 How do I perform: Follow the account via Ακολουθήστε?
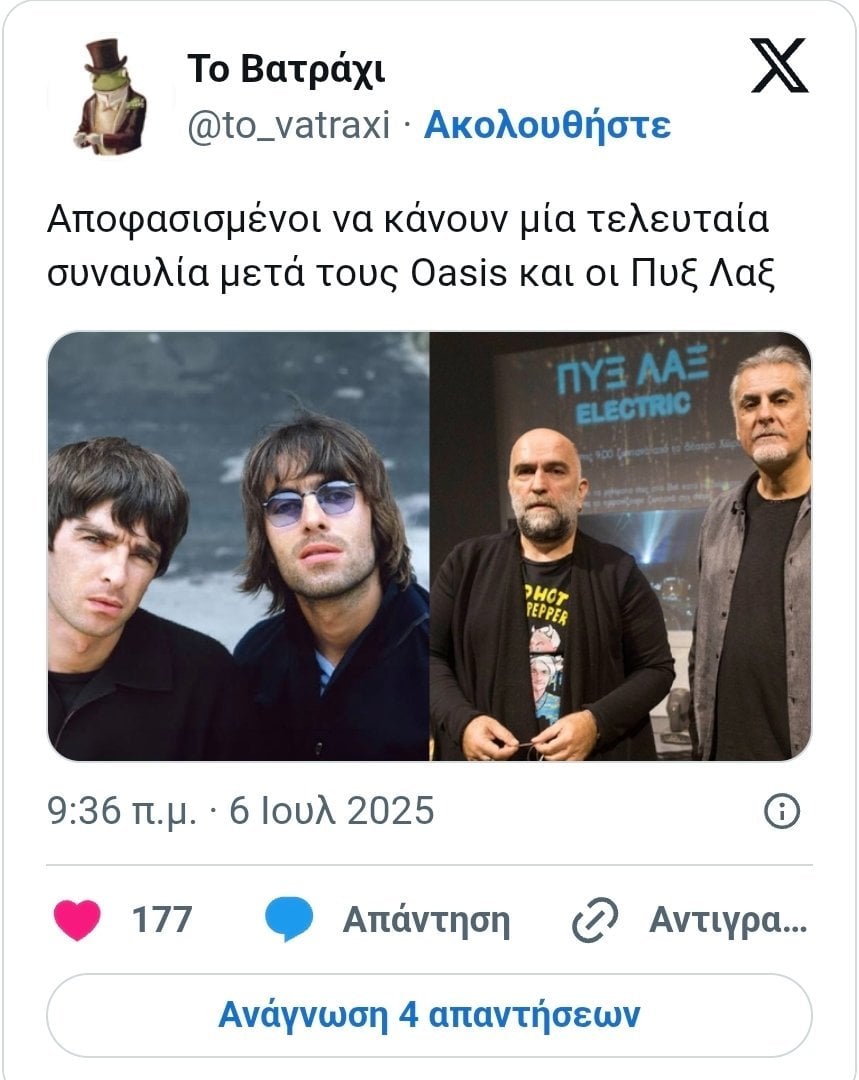pos(547,125)
